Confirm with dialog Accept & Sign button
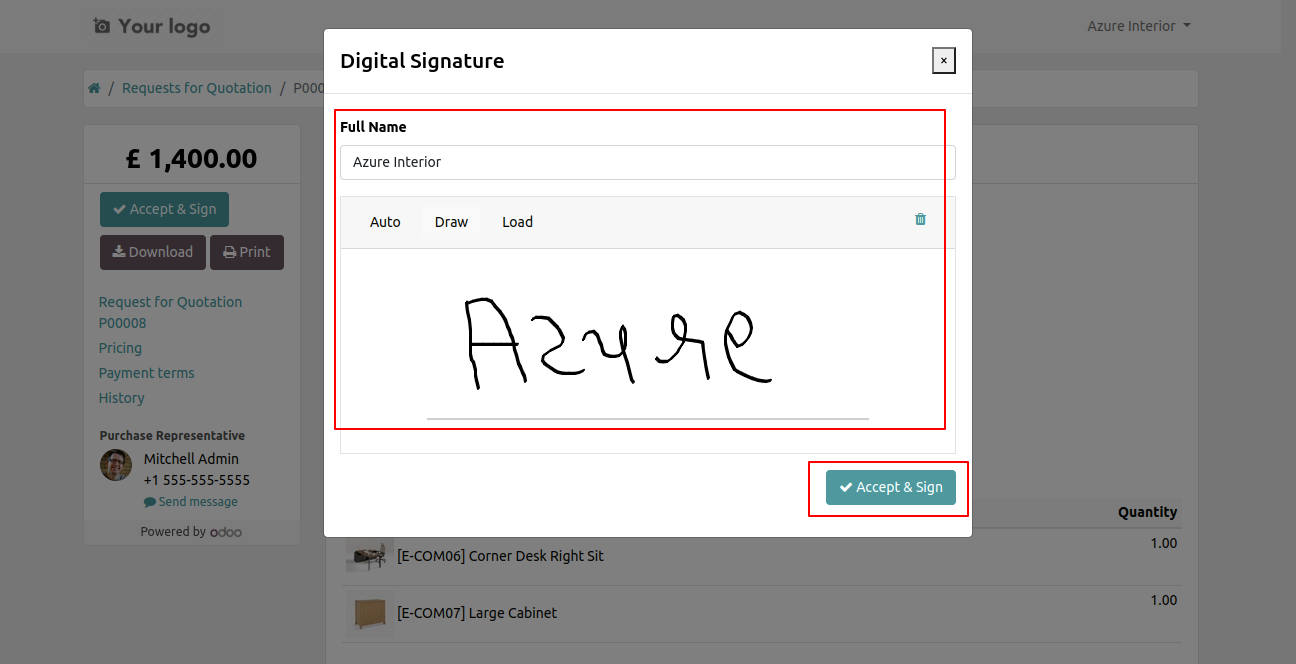 point(891,487)
